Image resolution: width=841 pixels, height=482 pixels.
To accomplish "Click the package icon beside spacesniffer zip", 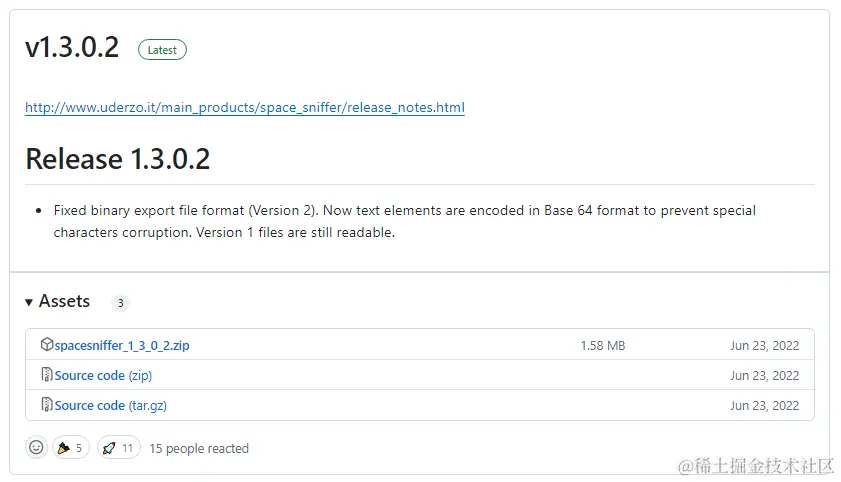I will (x=47, y=345).
